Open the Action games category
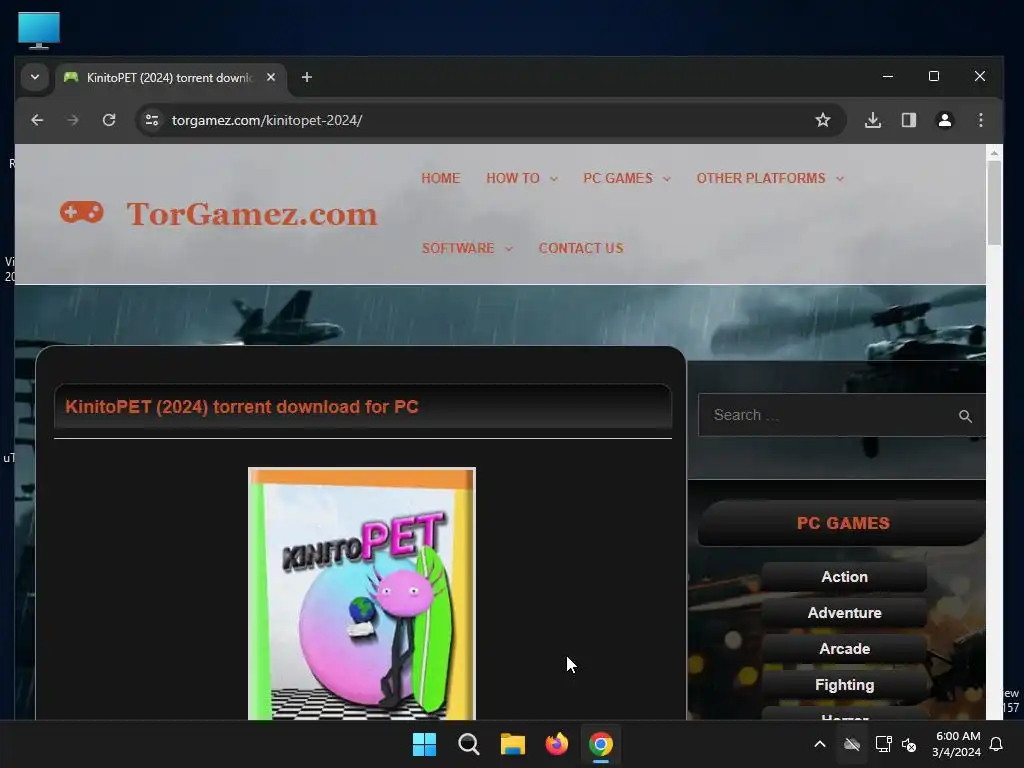Image resolution: width=1024 pixels, height=768 pixels. pyautogui.click(x=844, y=577)
